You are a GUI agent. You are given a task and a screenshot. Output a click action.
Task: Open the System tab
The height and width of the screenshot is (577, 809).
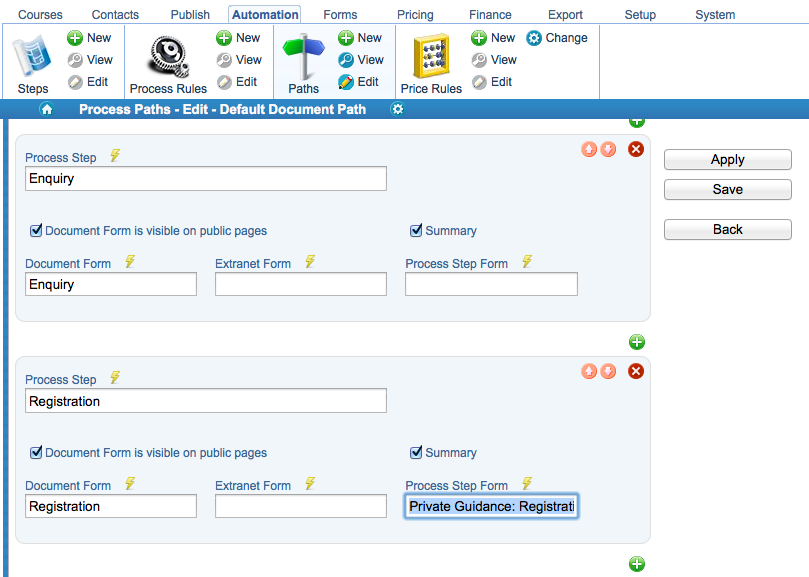pos(715,15)
